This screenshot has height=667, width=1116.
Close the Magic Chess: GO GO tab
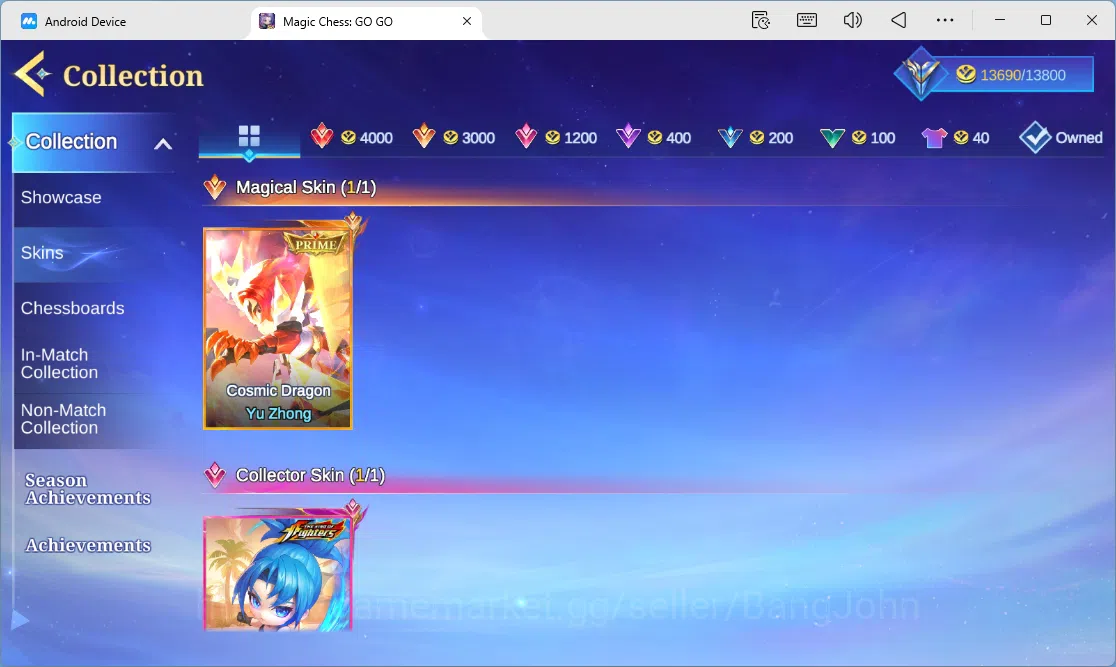[x=467, y=21]
